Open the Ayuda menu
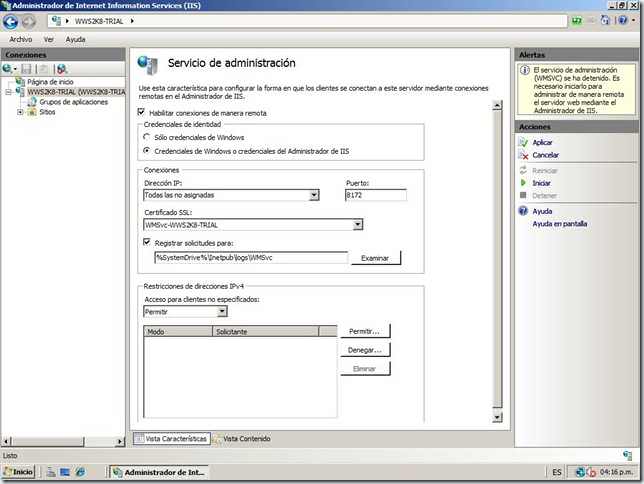This screenshot has height=484, width=644. click(76, 39)
